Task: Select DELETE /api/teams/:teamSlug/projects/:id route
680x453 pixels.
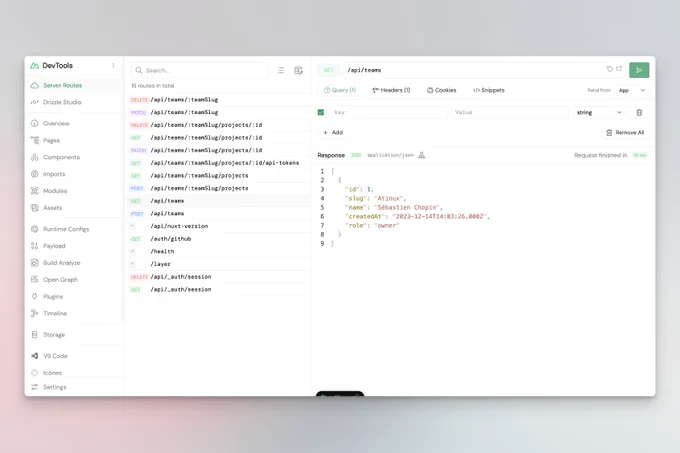Action: point(219,125)
